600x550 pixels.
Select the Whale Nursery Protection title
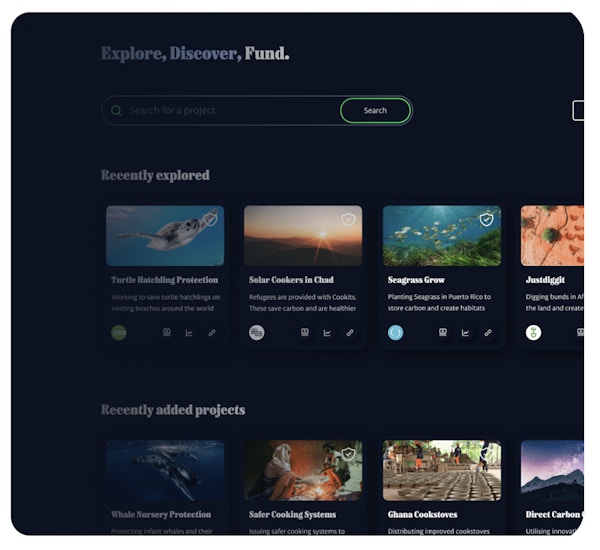coord(161,514)
